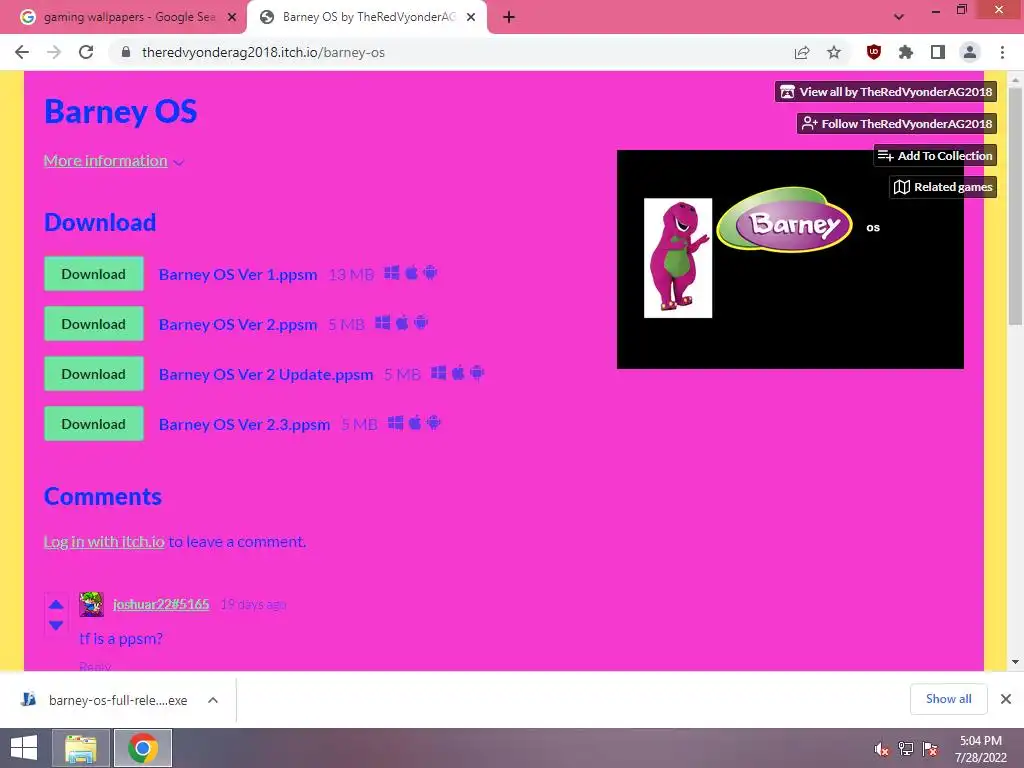Screen dimensions: 1024x768
Task: Click the Chrome taskbar icon
Action: (142, 748)
